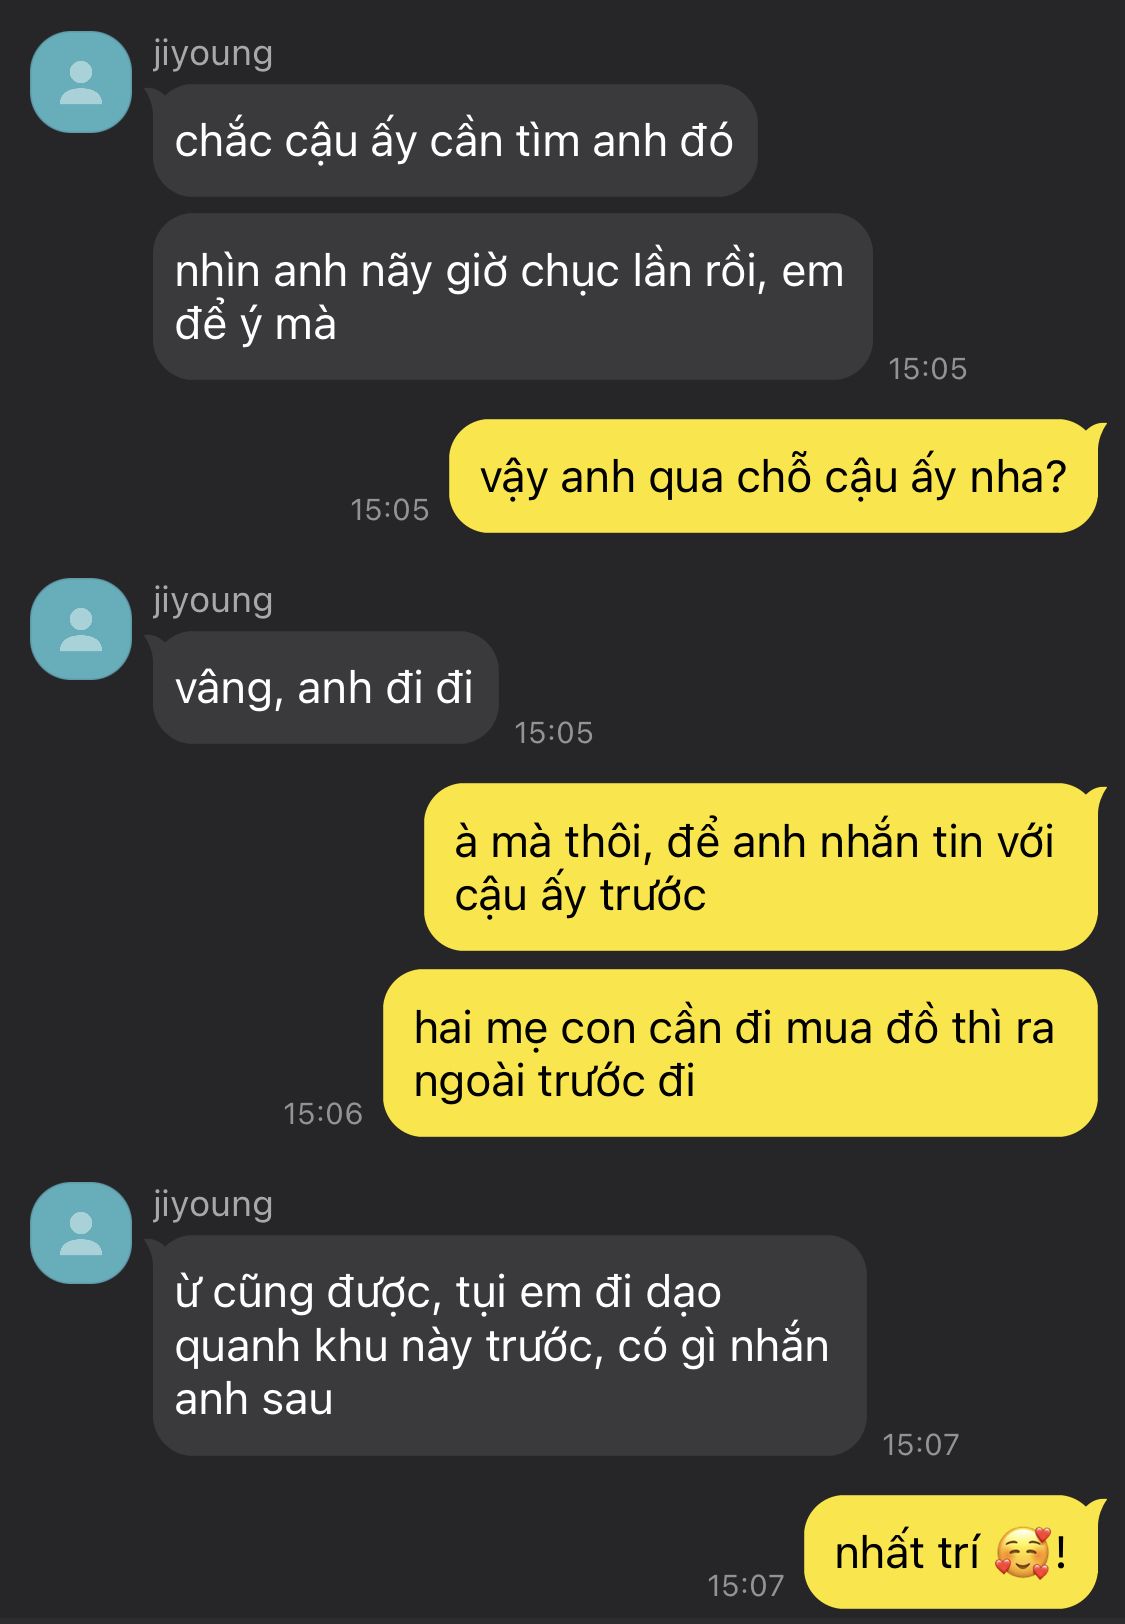
Task: Tap the heart-face emoji in "nhất trí" message
Action: click(x=1024, y=1553)
